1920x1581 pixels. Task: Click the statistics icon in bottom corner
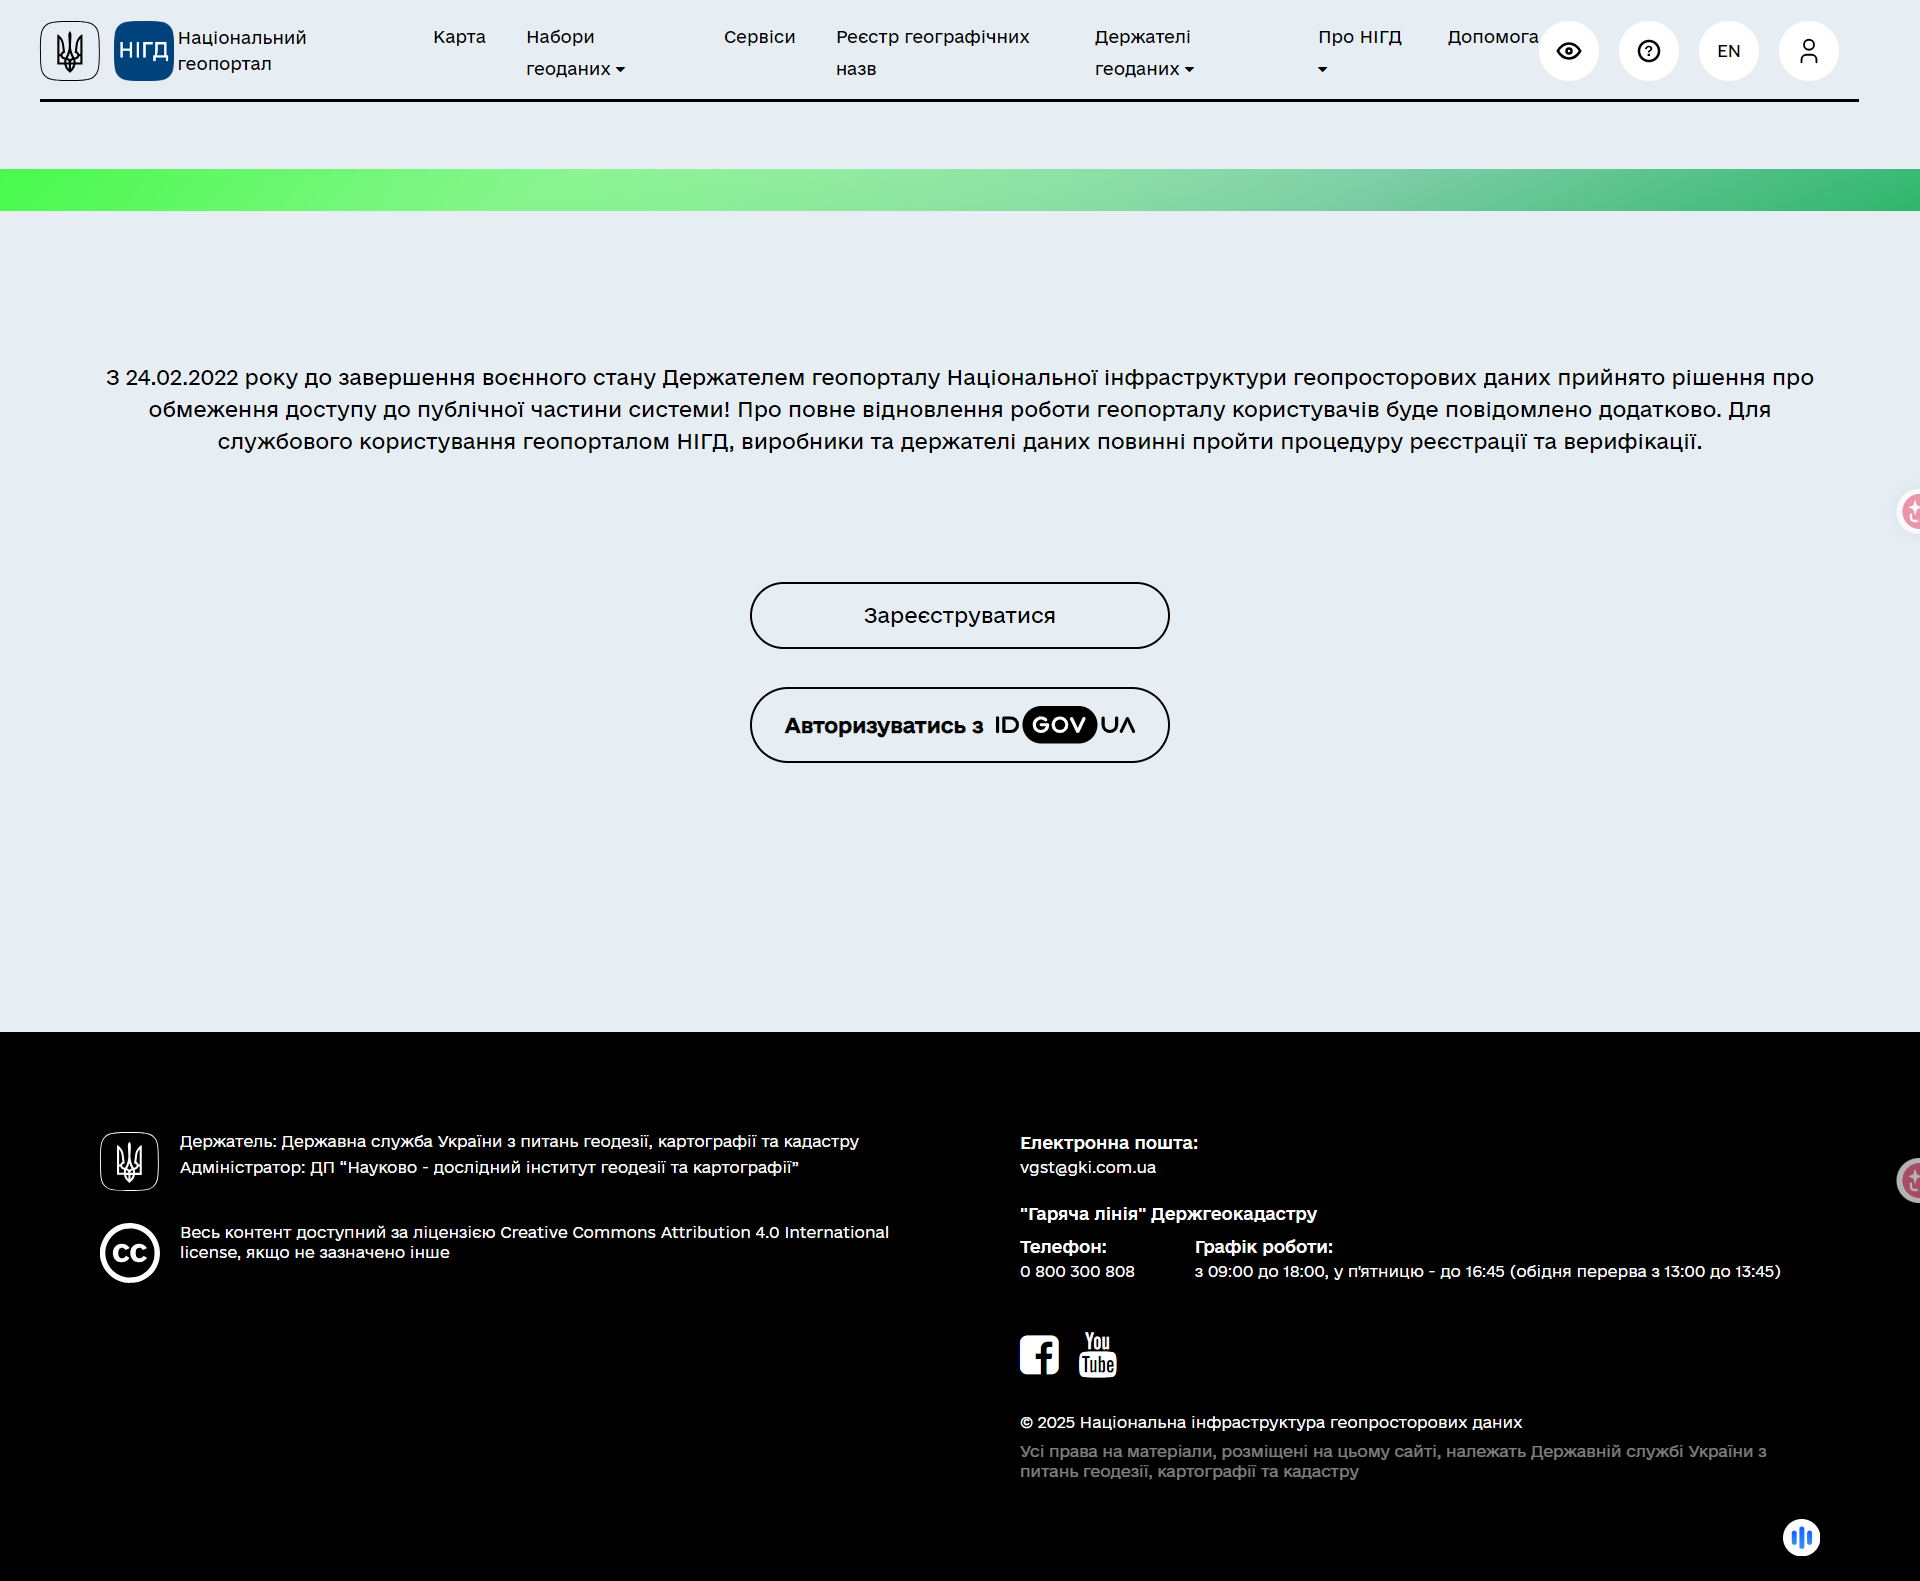point(1801,1538)
